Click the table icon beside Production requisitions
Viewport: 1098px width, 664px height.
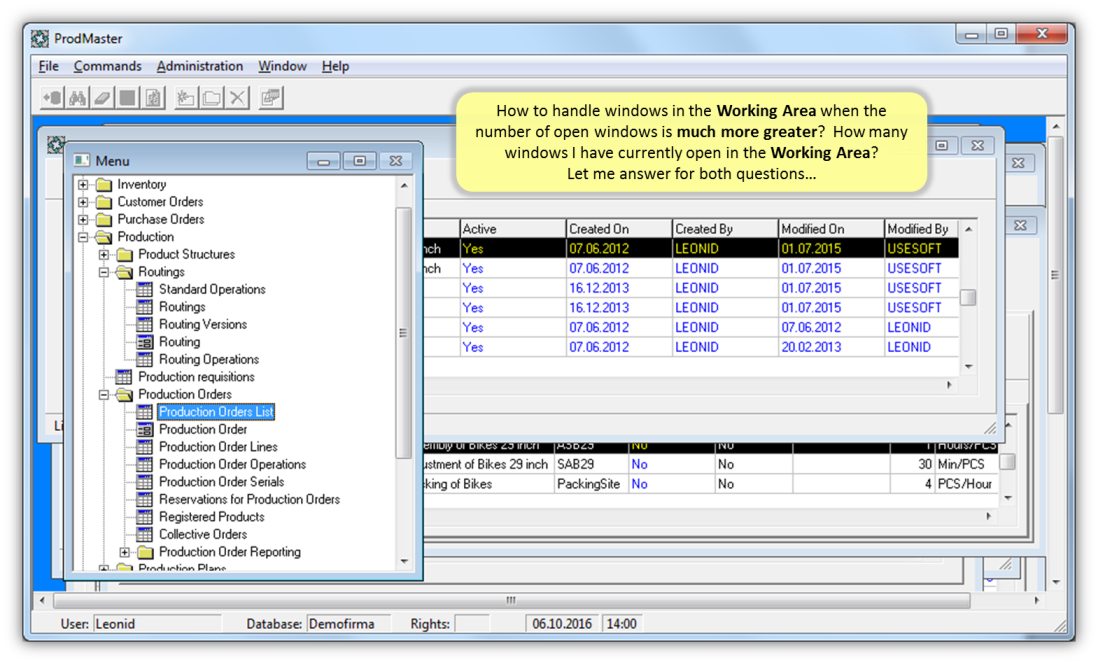(124, 377)
